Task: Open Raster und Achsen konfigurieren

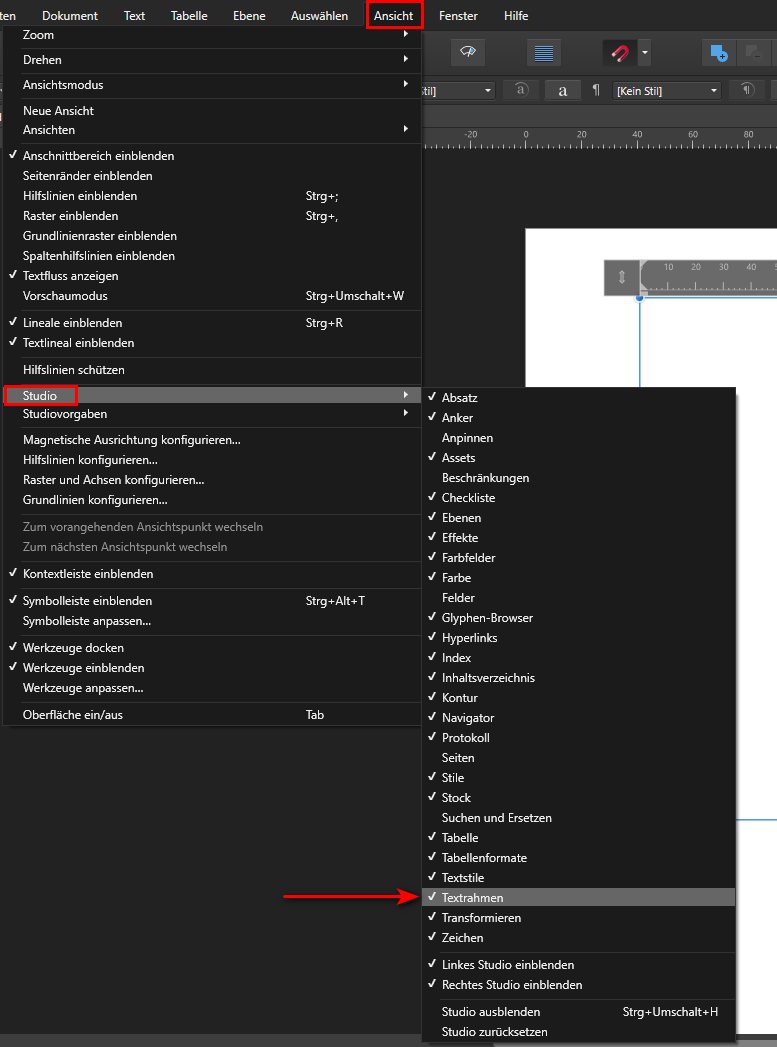Action: coord(212,480)
